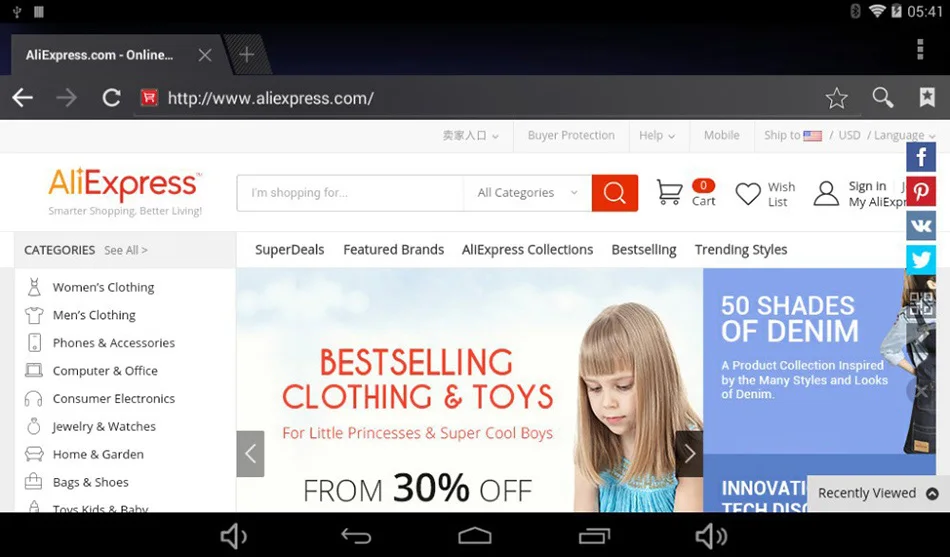Click See All categories link
Screen dimensions: 950x557
click(125, 250)
